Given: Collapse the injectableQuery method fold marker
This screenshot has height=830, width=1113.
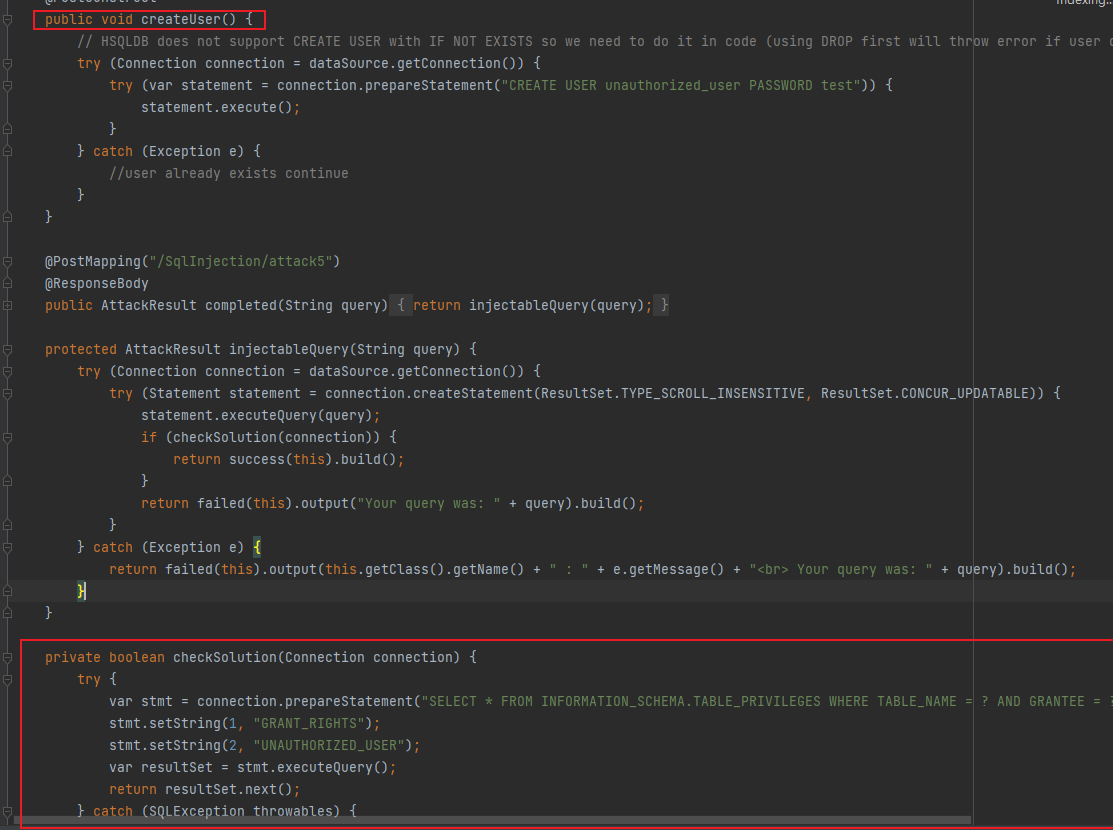Looking at the screenshot, I should pyautogui.click(x=8, y=349).
